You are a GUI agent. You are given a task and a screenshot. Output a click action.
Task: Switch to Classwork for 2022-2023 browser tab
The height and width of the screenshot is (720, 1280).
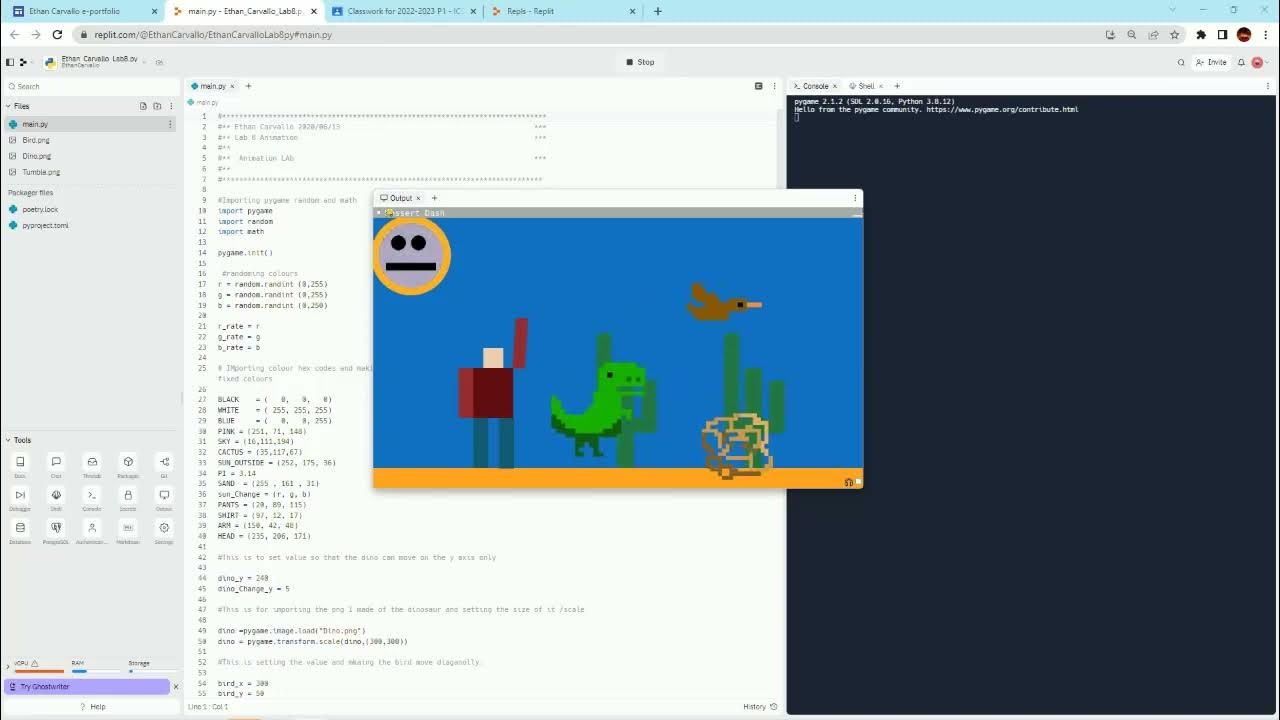coord(402,11)
